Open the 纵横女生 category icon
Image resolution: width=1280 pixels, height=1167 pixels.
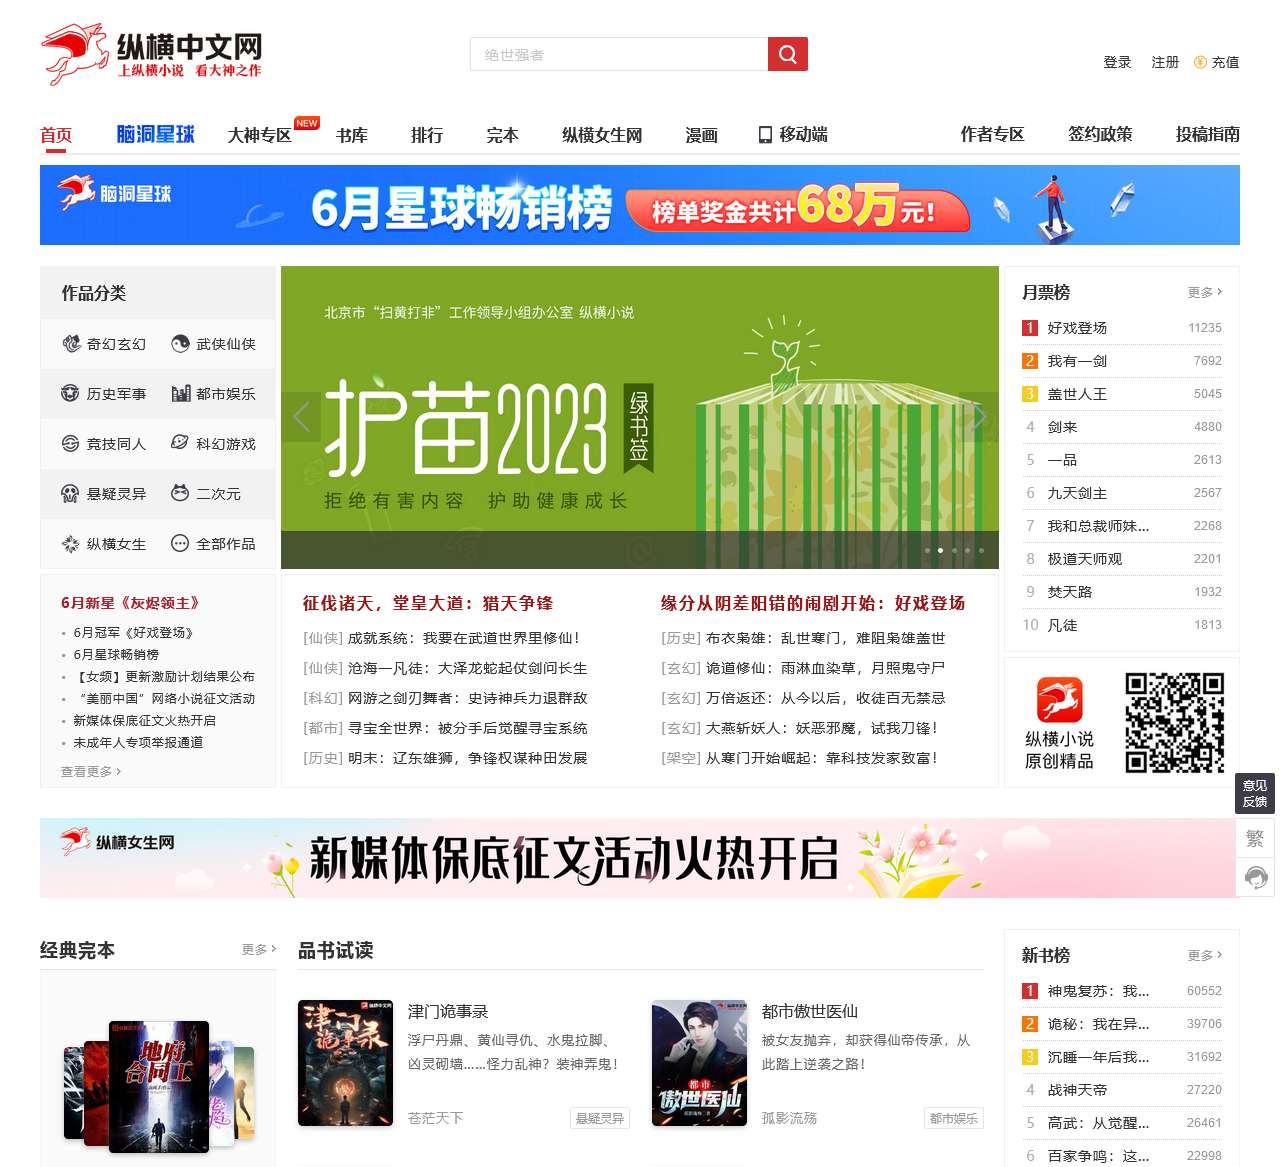coord(70,544)
